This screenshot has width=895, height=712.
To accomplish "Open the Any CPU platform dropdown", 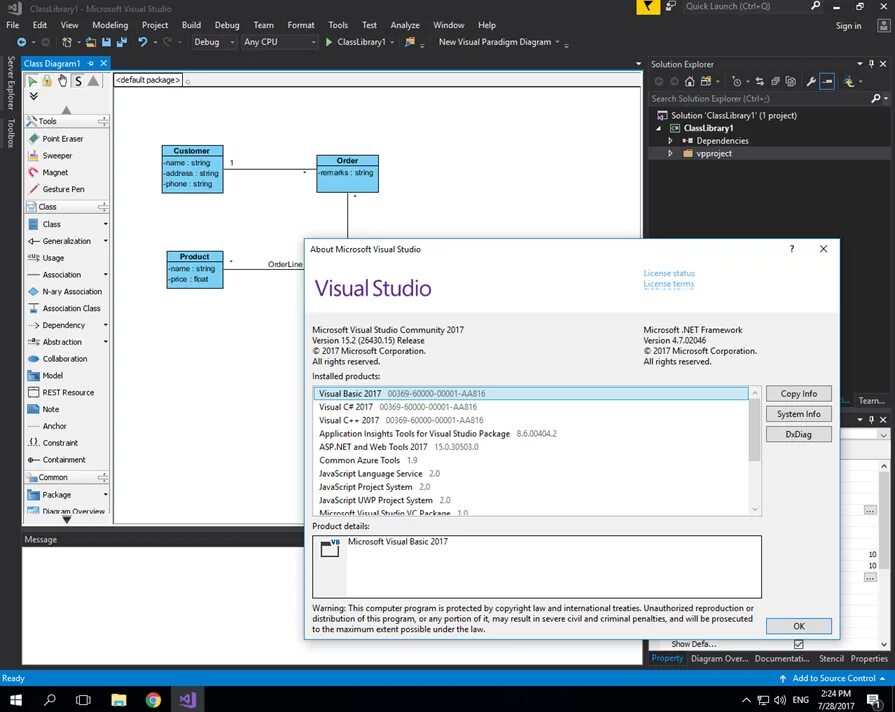I will (280, 42).
